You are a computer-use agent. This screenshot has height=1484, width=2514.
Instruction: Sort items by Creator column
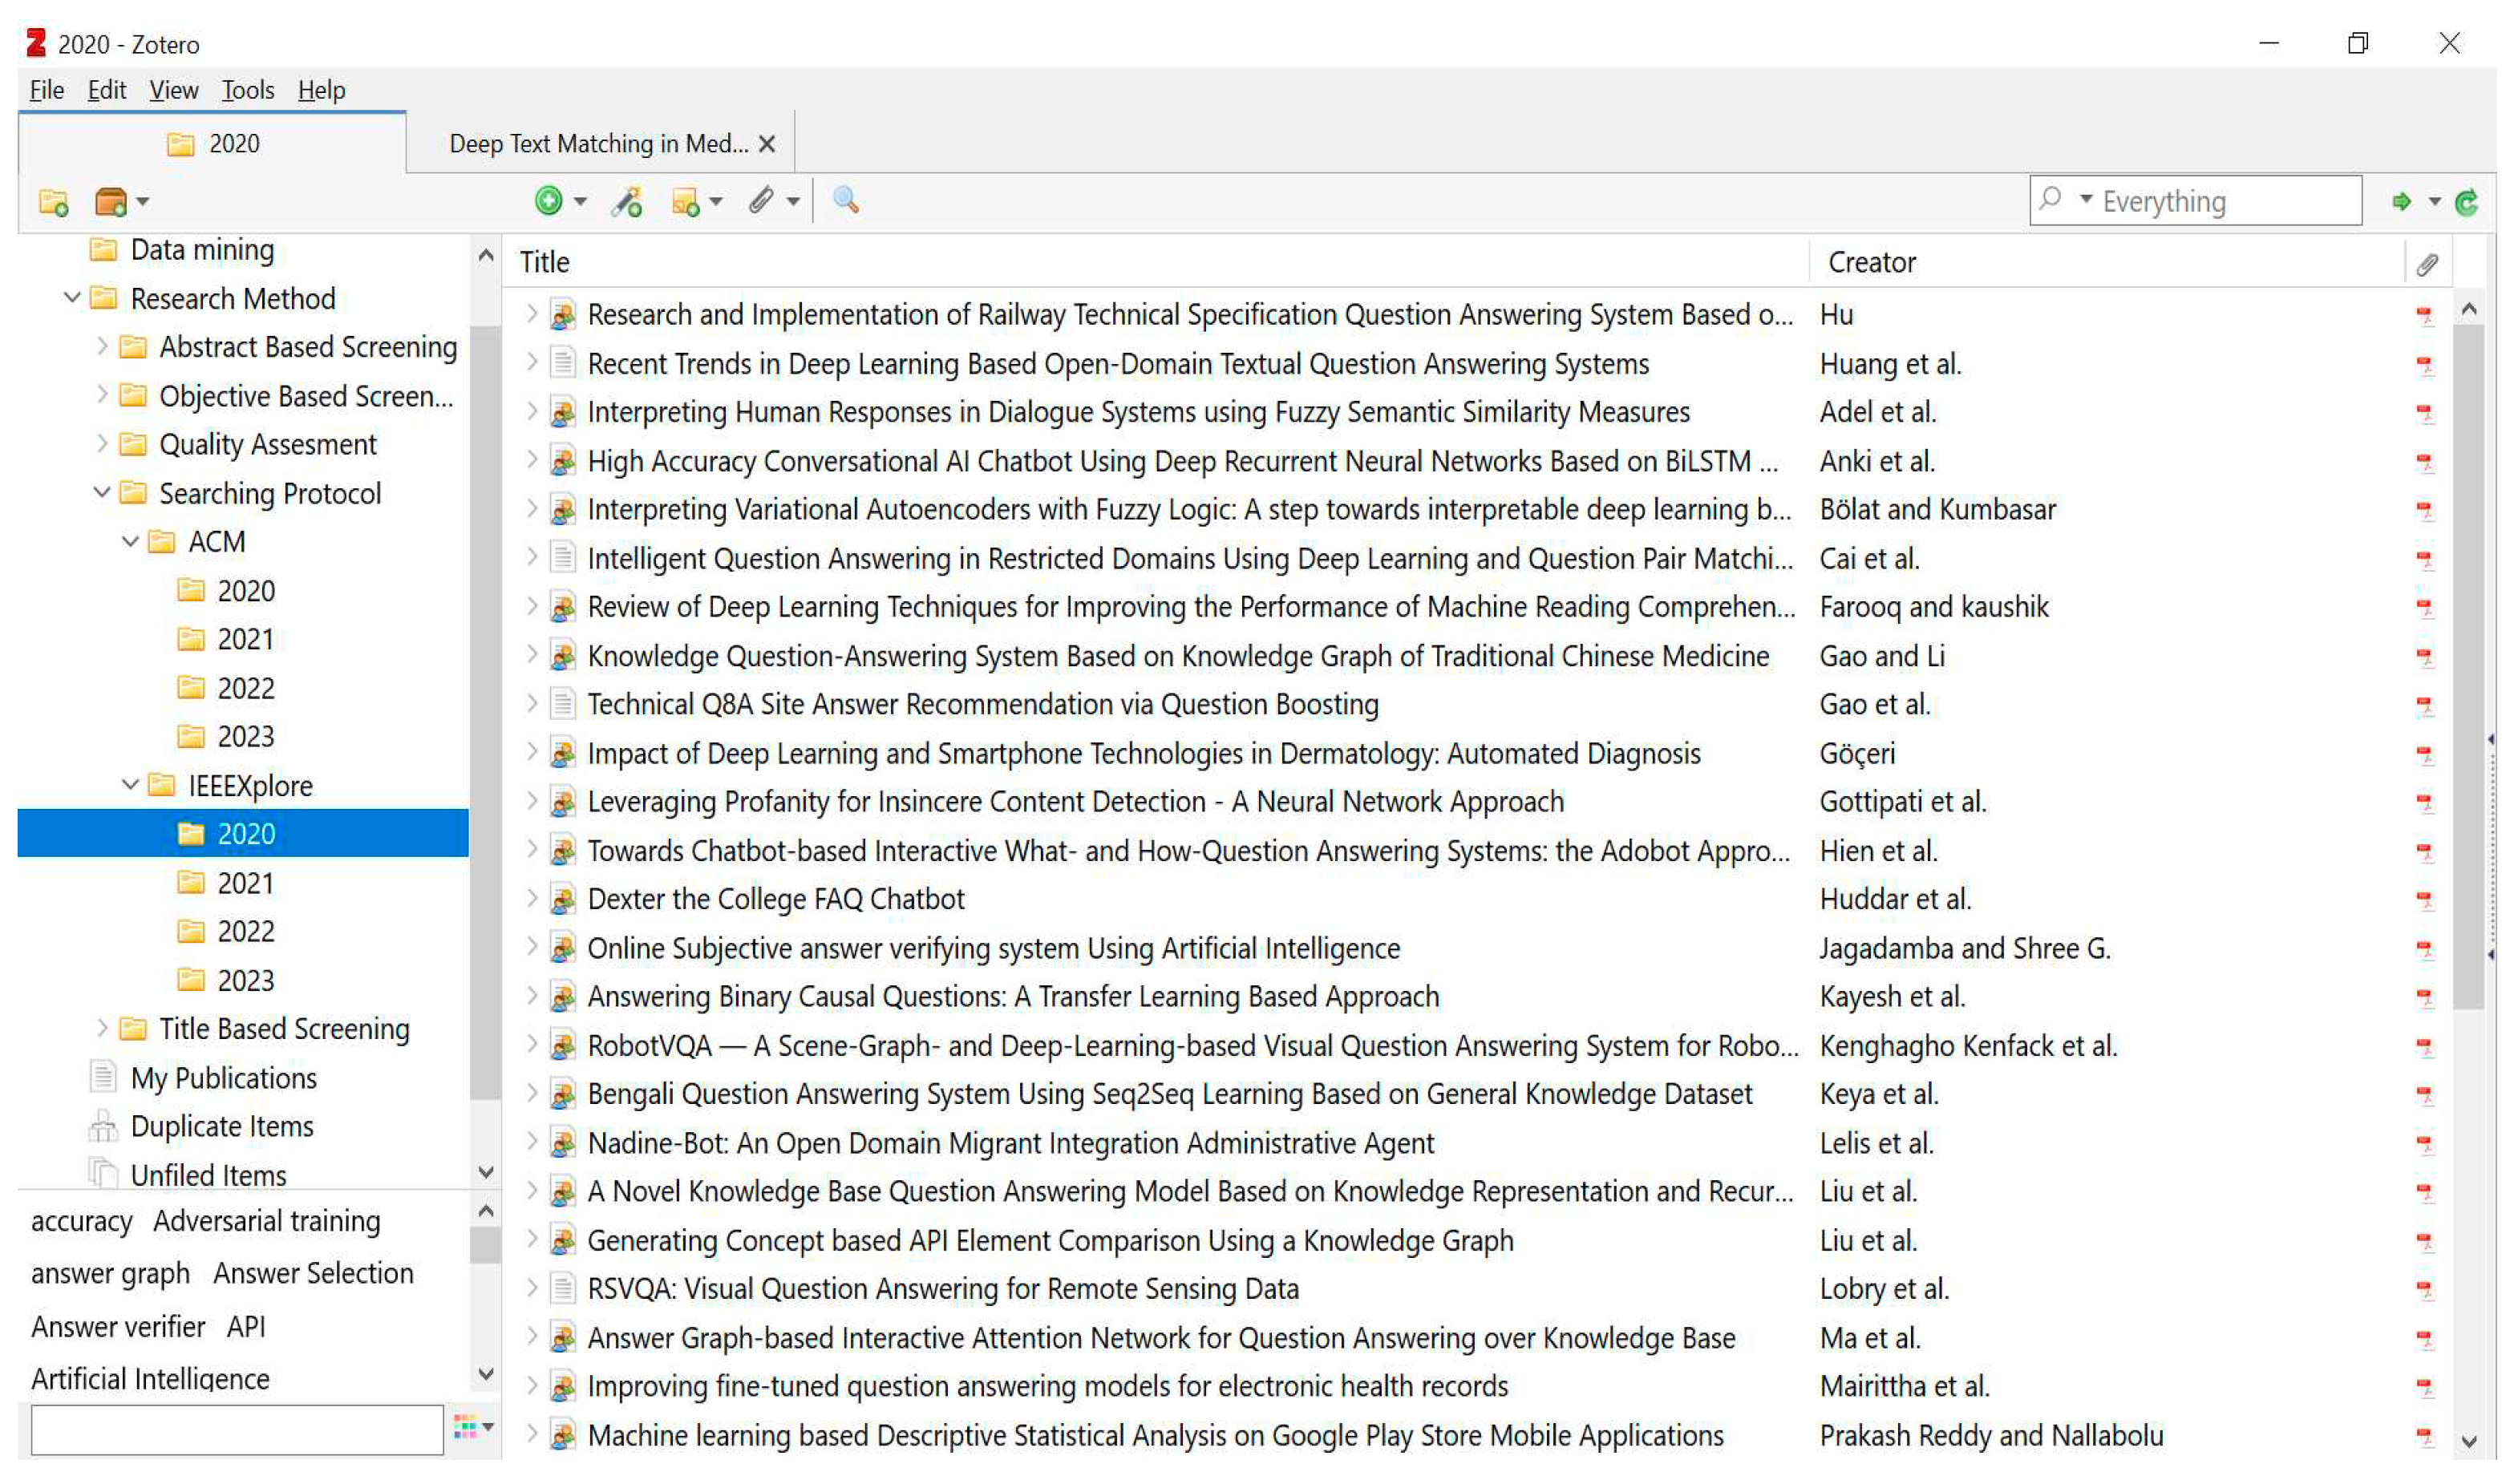pos(1871,263)
